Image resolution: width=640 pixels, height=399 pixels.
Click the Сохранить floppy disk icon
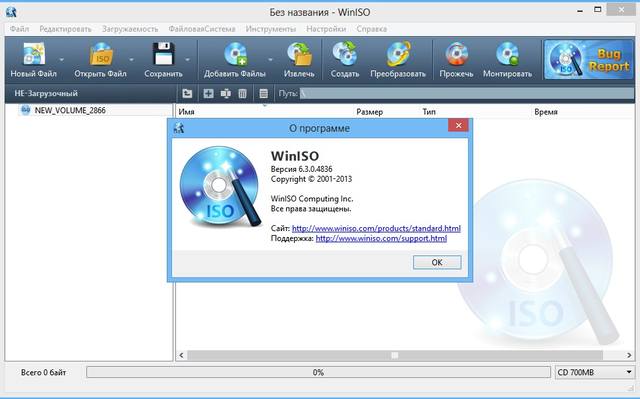[x=164, y=54]
